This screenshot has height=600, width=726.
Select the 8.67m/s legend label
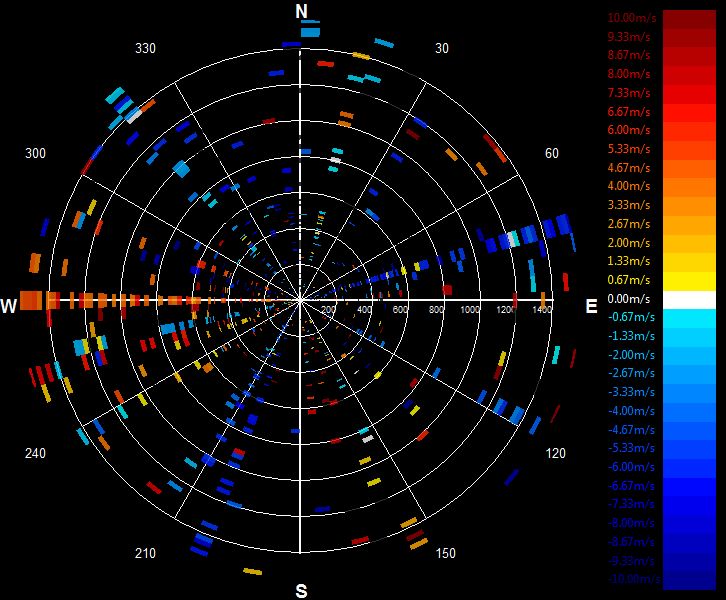(629, 55)
